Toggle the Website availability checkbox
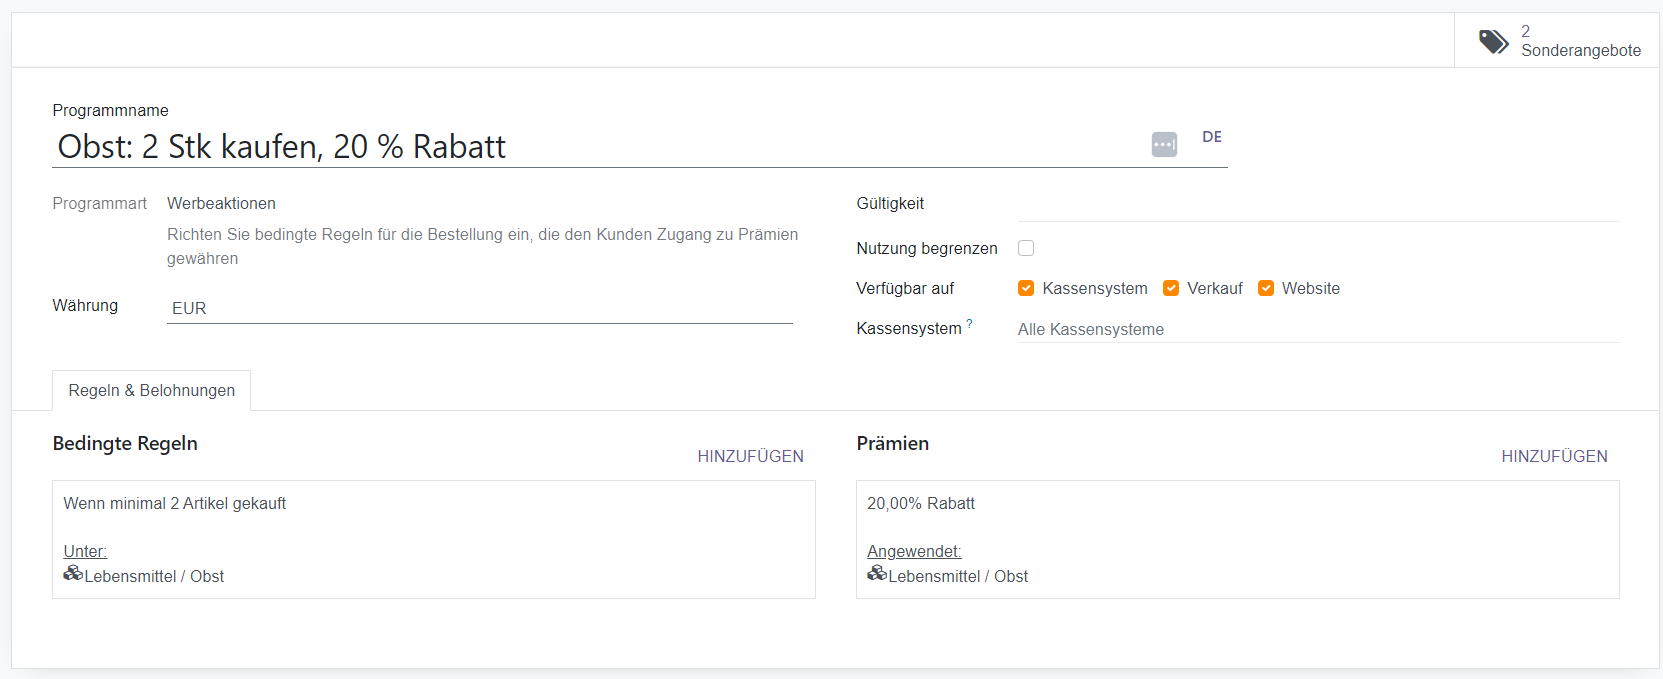 pyautogui.click(x=1266, y=288)
